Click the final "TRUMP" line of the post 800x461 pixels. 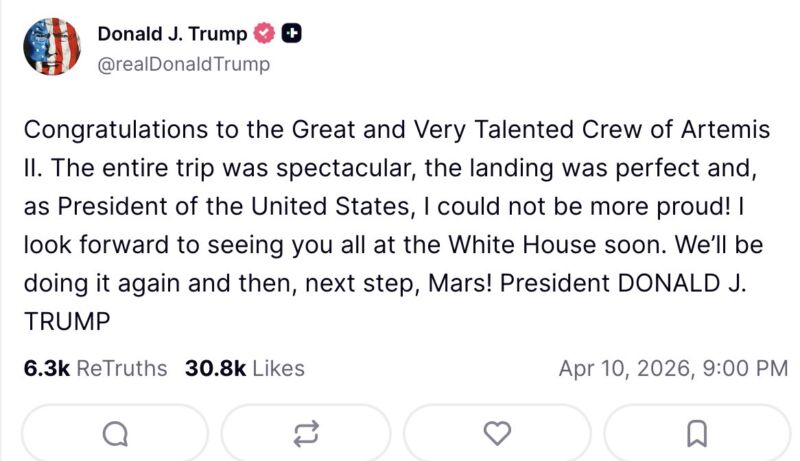pos(65,320)
